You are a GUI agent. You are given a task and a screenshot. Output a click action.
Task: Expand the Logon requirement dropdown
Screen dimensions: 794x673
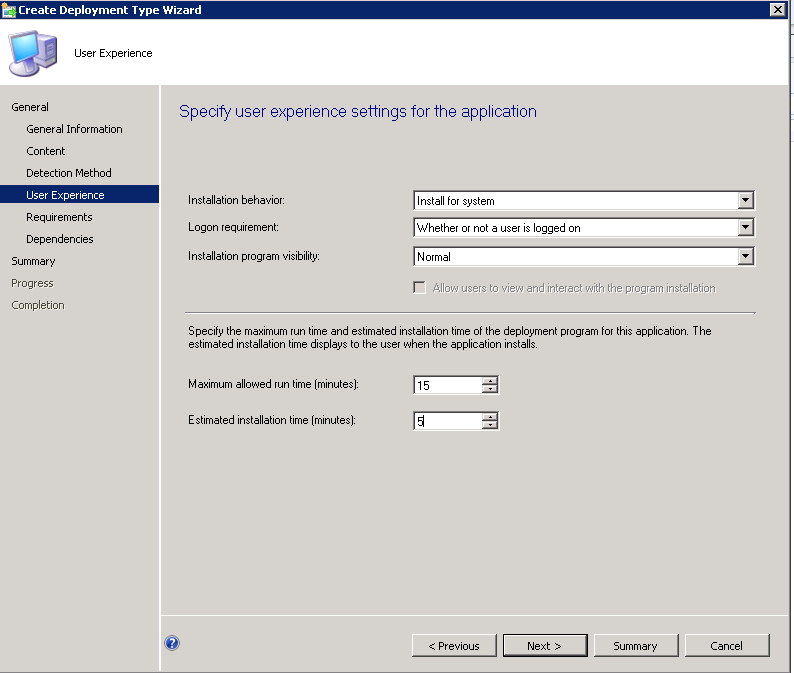745,228
